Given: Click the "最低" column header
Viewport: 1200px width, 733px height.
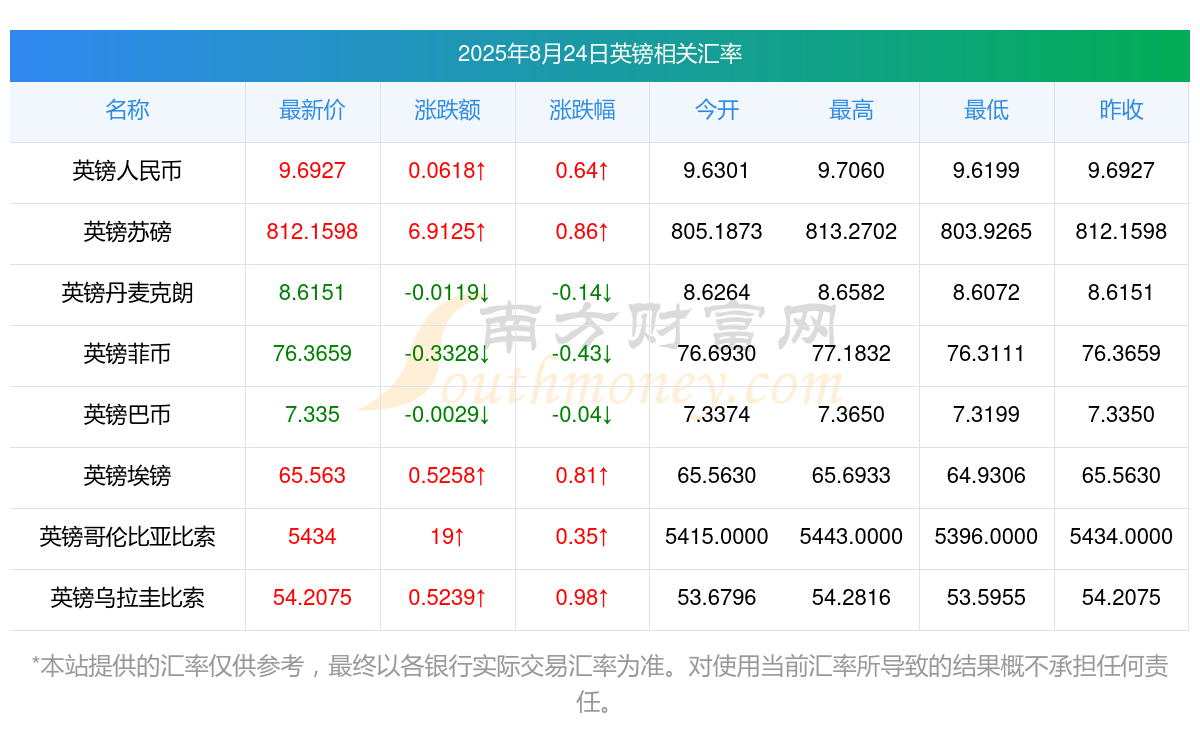Looking at the screenshot, I should pos(986,110).
